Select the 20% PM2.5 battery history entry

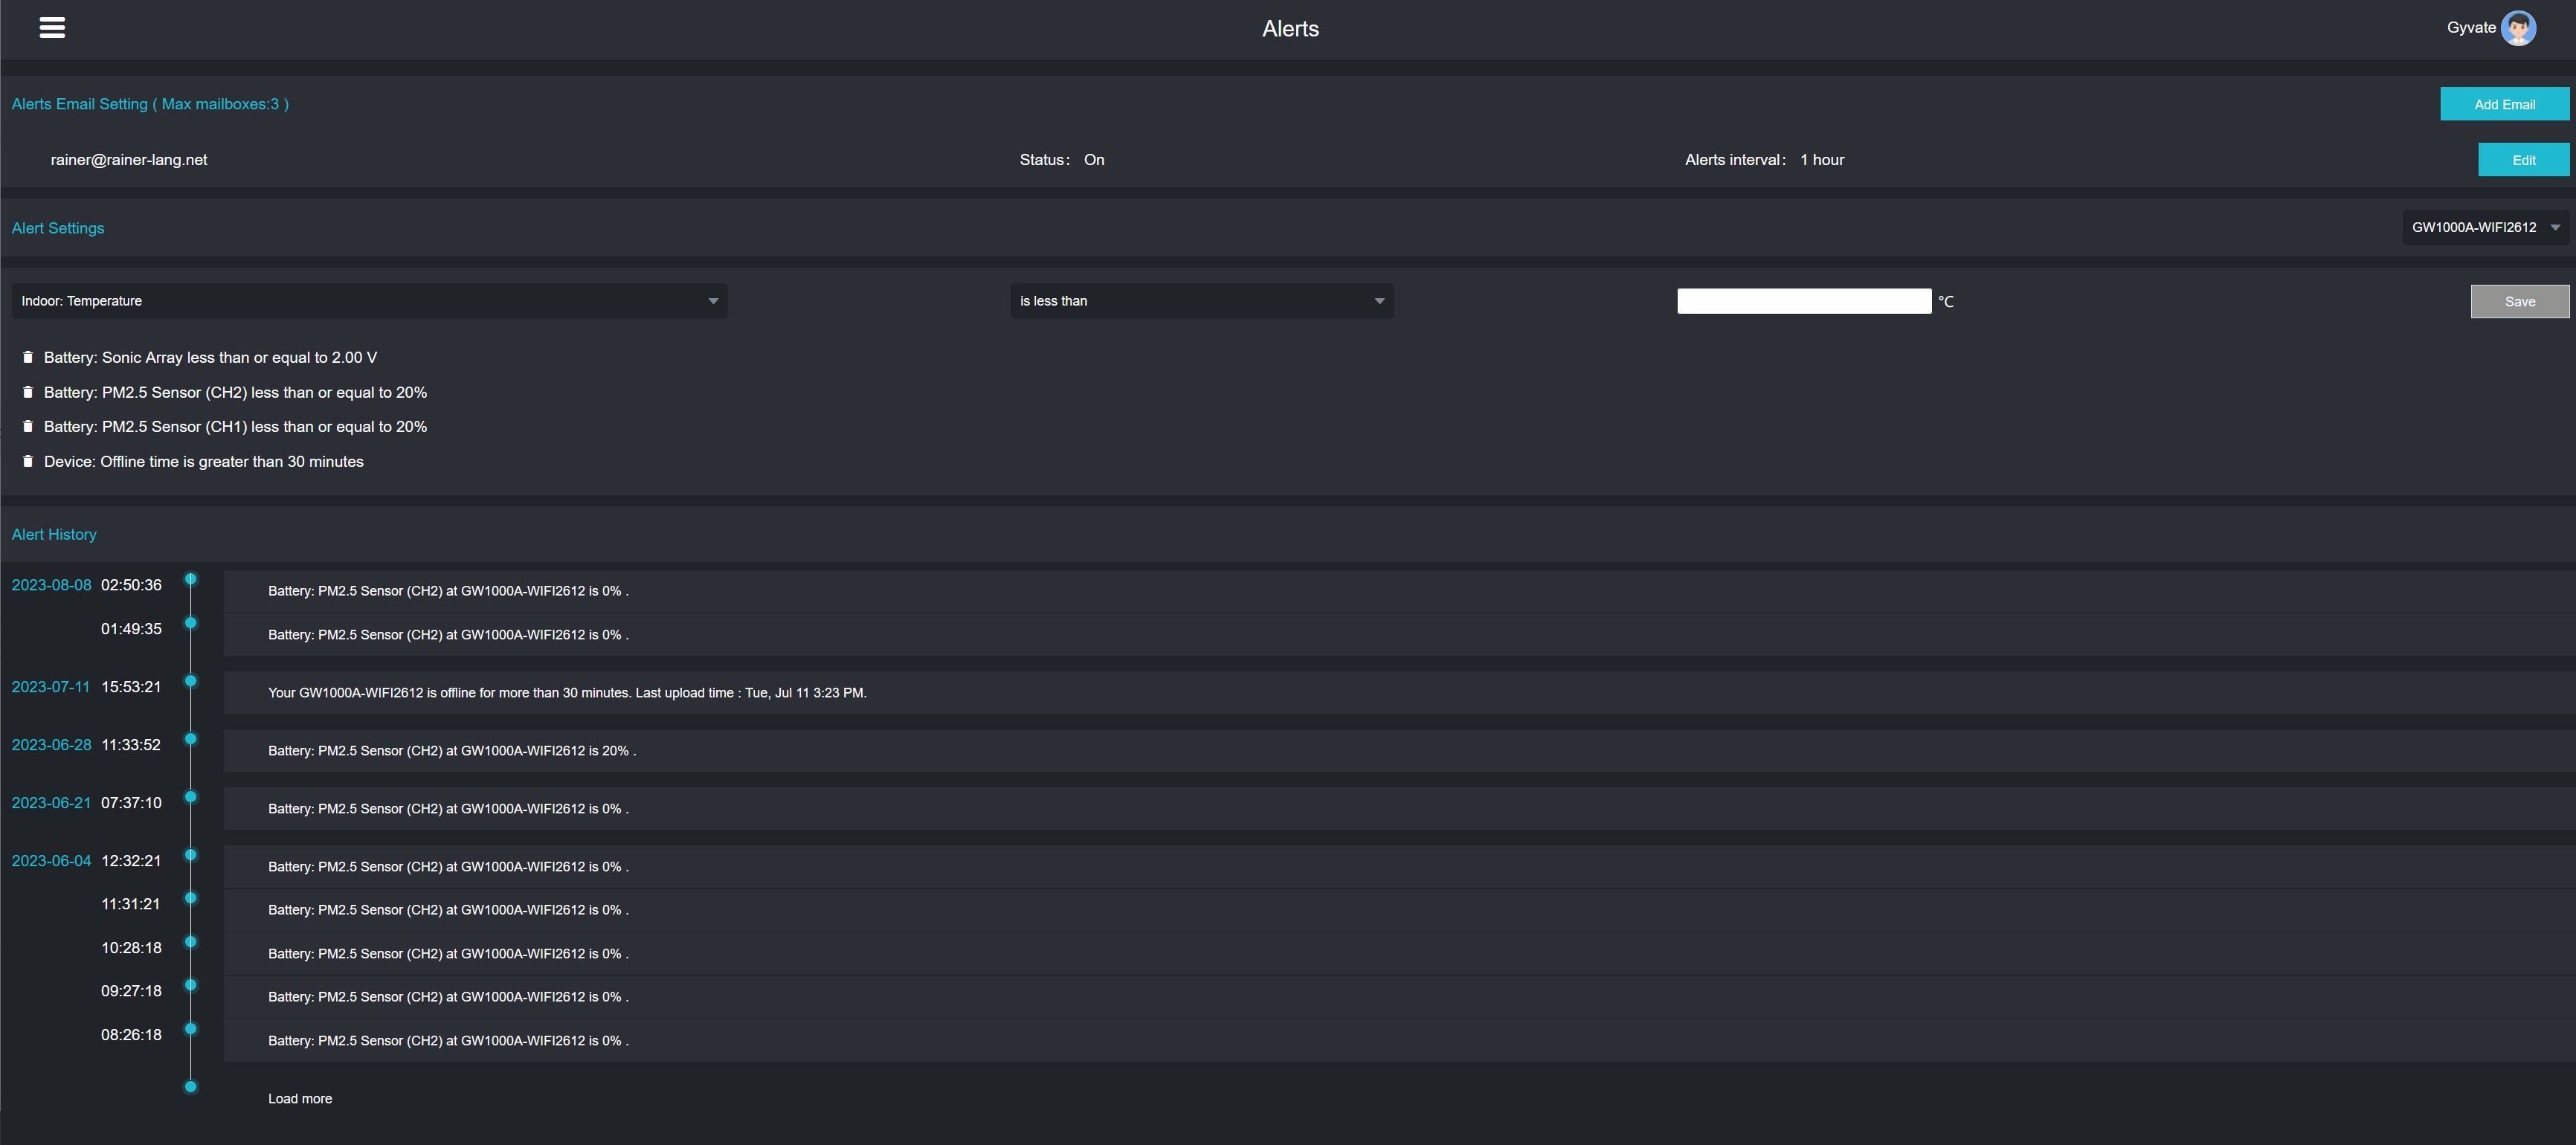(451, 751)
